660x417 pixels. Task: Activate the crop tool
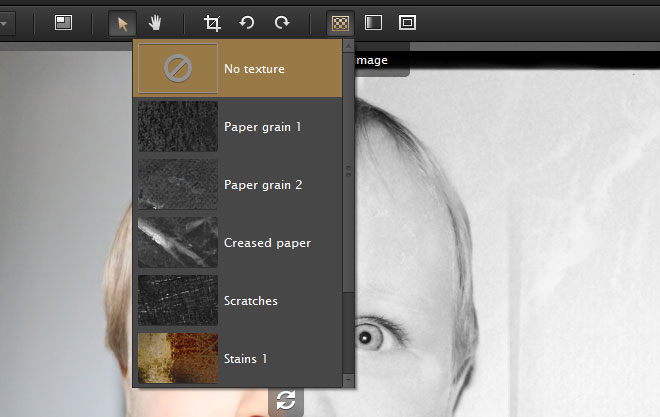pos(212,23)
